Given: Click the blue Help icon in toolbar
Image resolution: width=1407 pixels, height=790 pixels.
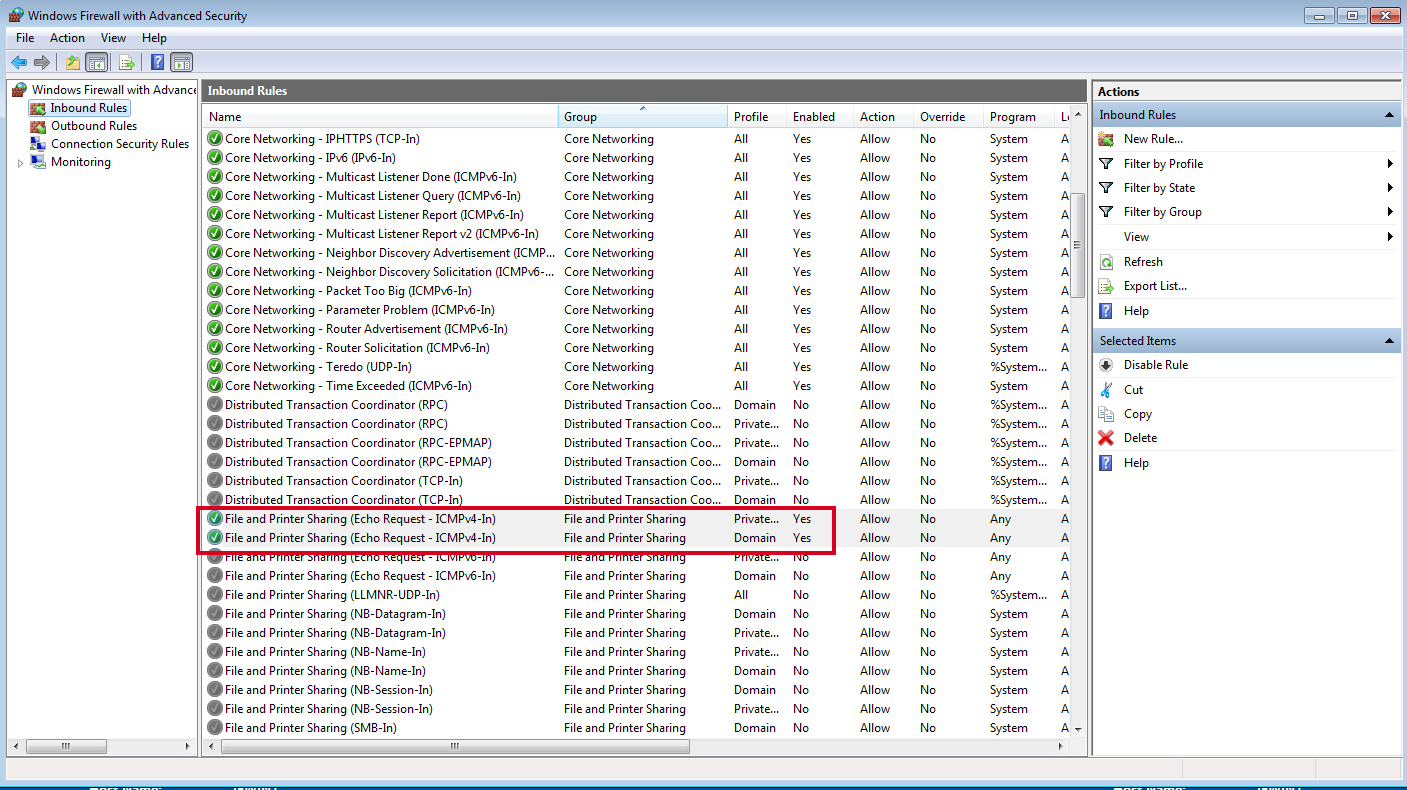Looking at the screenshot, I should click(x=157, y=61).
